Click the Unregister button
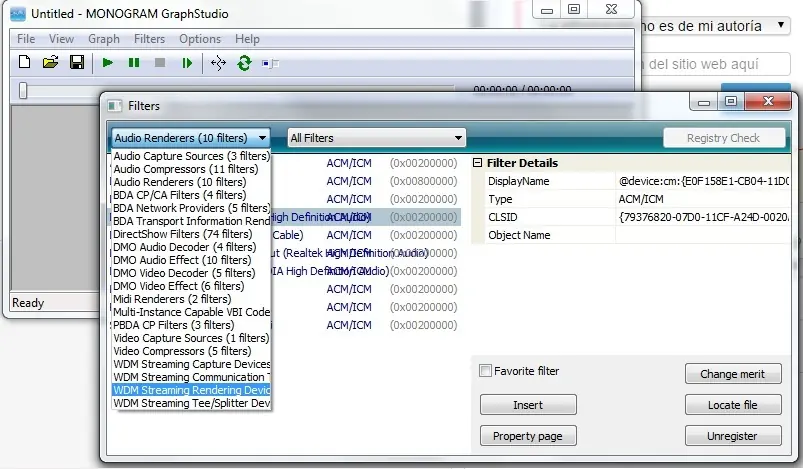803x469 pixels. (x=733, y=436)
